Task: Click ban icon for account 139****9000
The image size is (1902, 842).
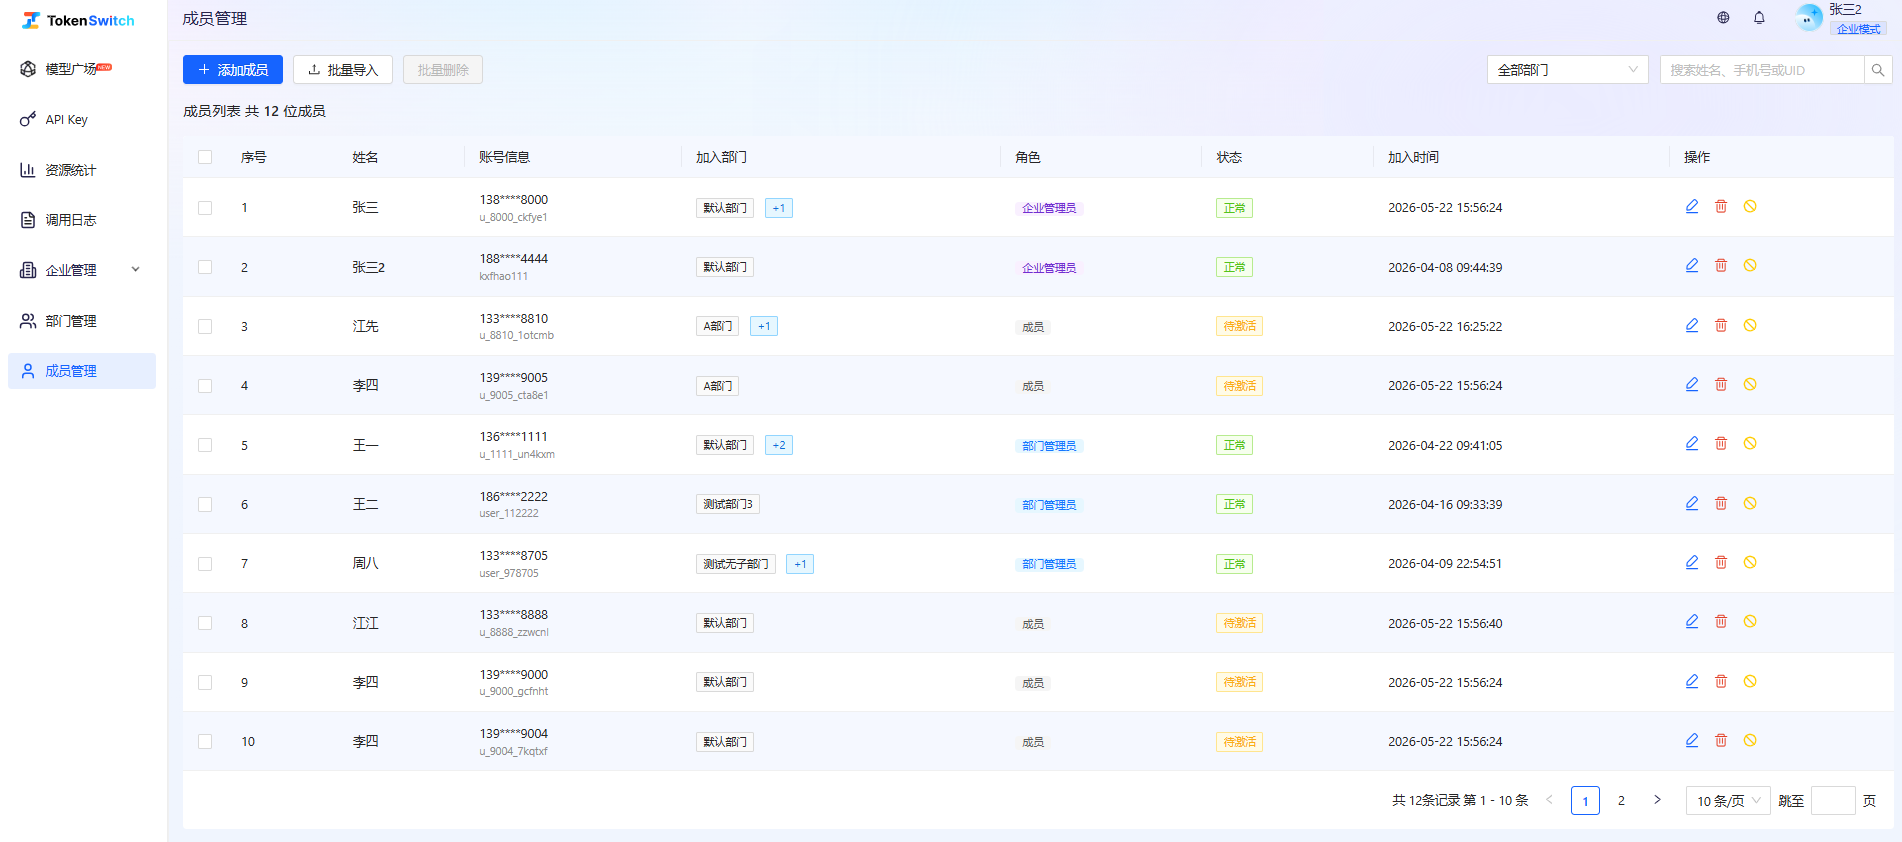Action: (1750, 681)
